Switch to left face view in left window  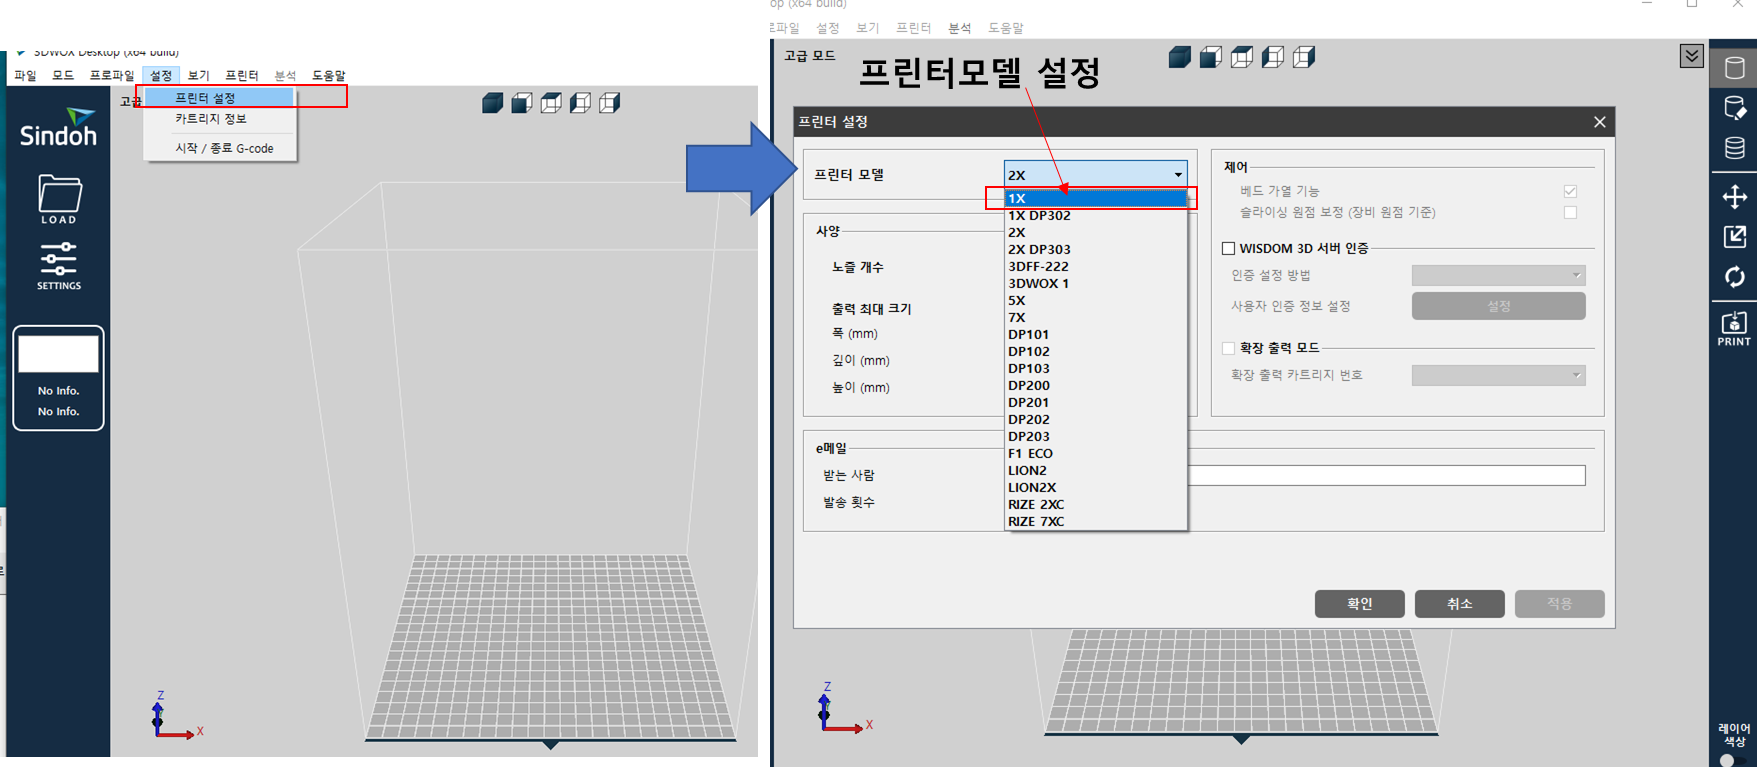pos(580,103)
